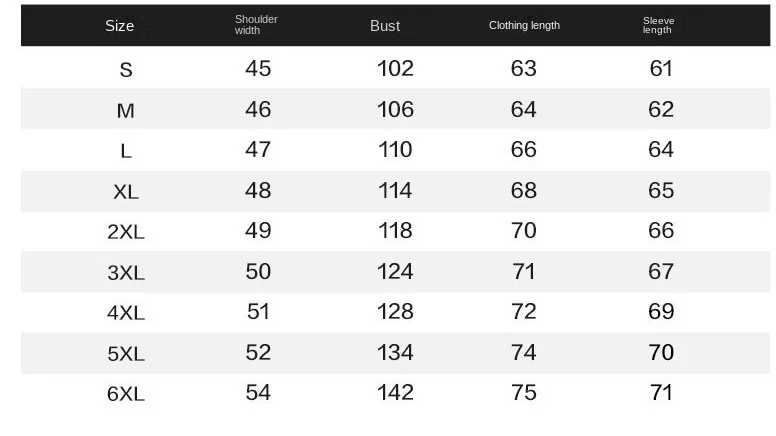Screen dimensions: 776x436
Task: Click the 6XL size row label
Action: tap(126, 394)
